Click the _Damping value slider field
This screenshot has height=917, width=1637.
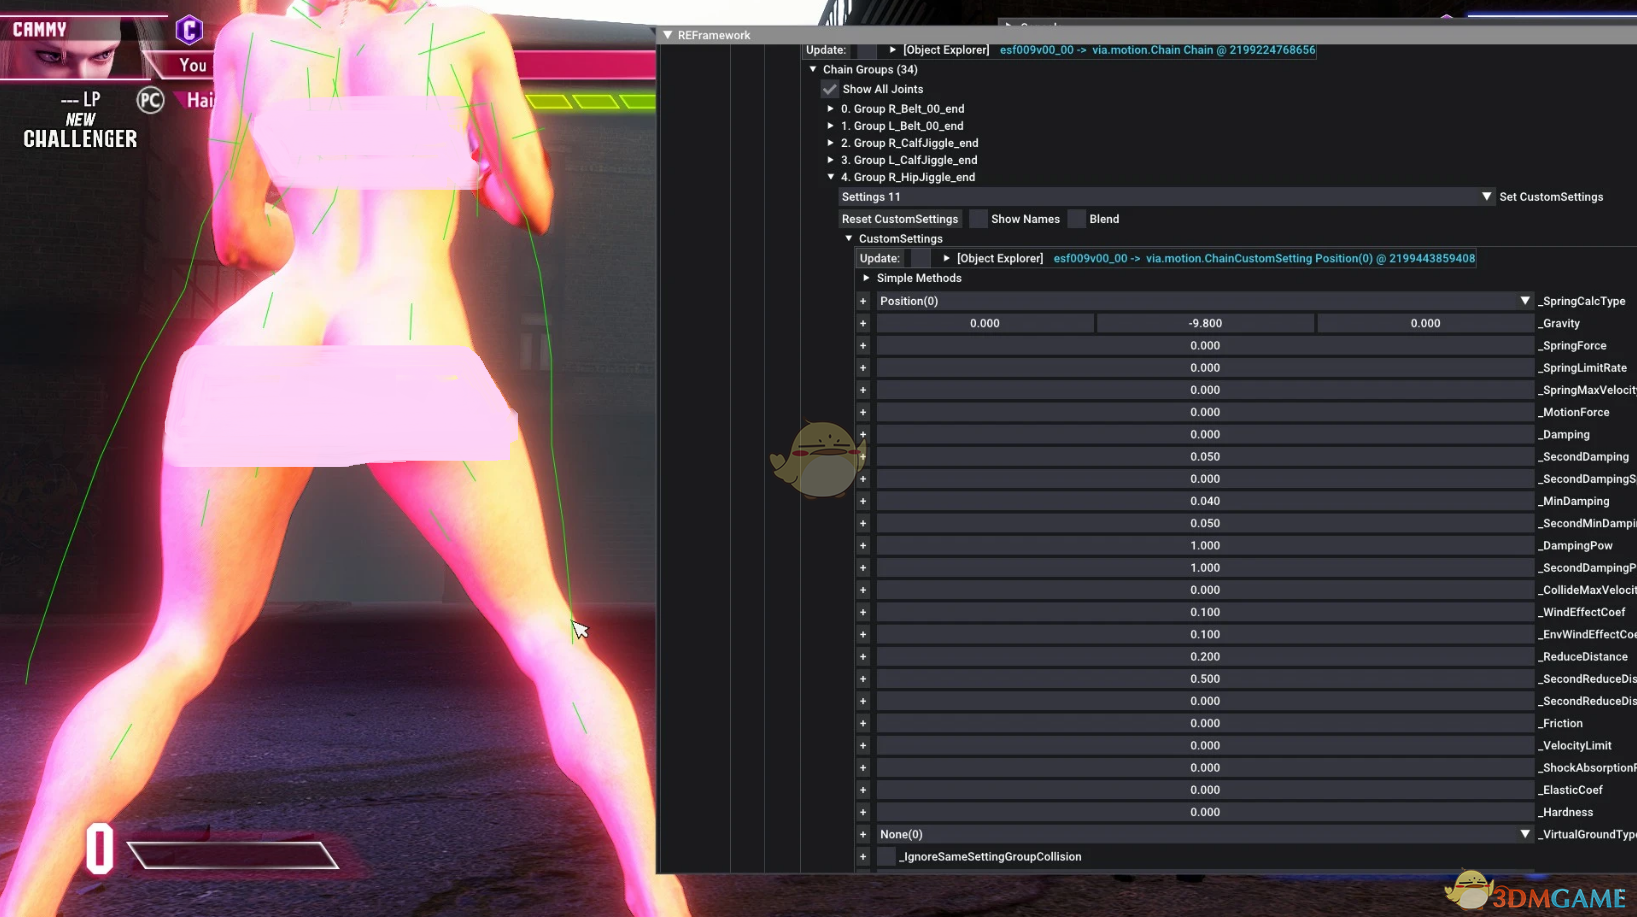[x=1204, y=435]
